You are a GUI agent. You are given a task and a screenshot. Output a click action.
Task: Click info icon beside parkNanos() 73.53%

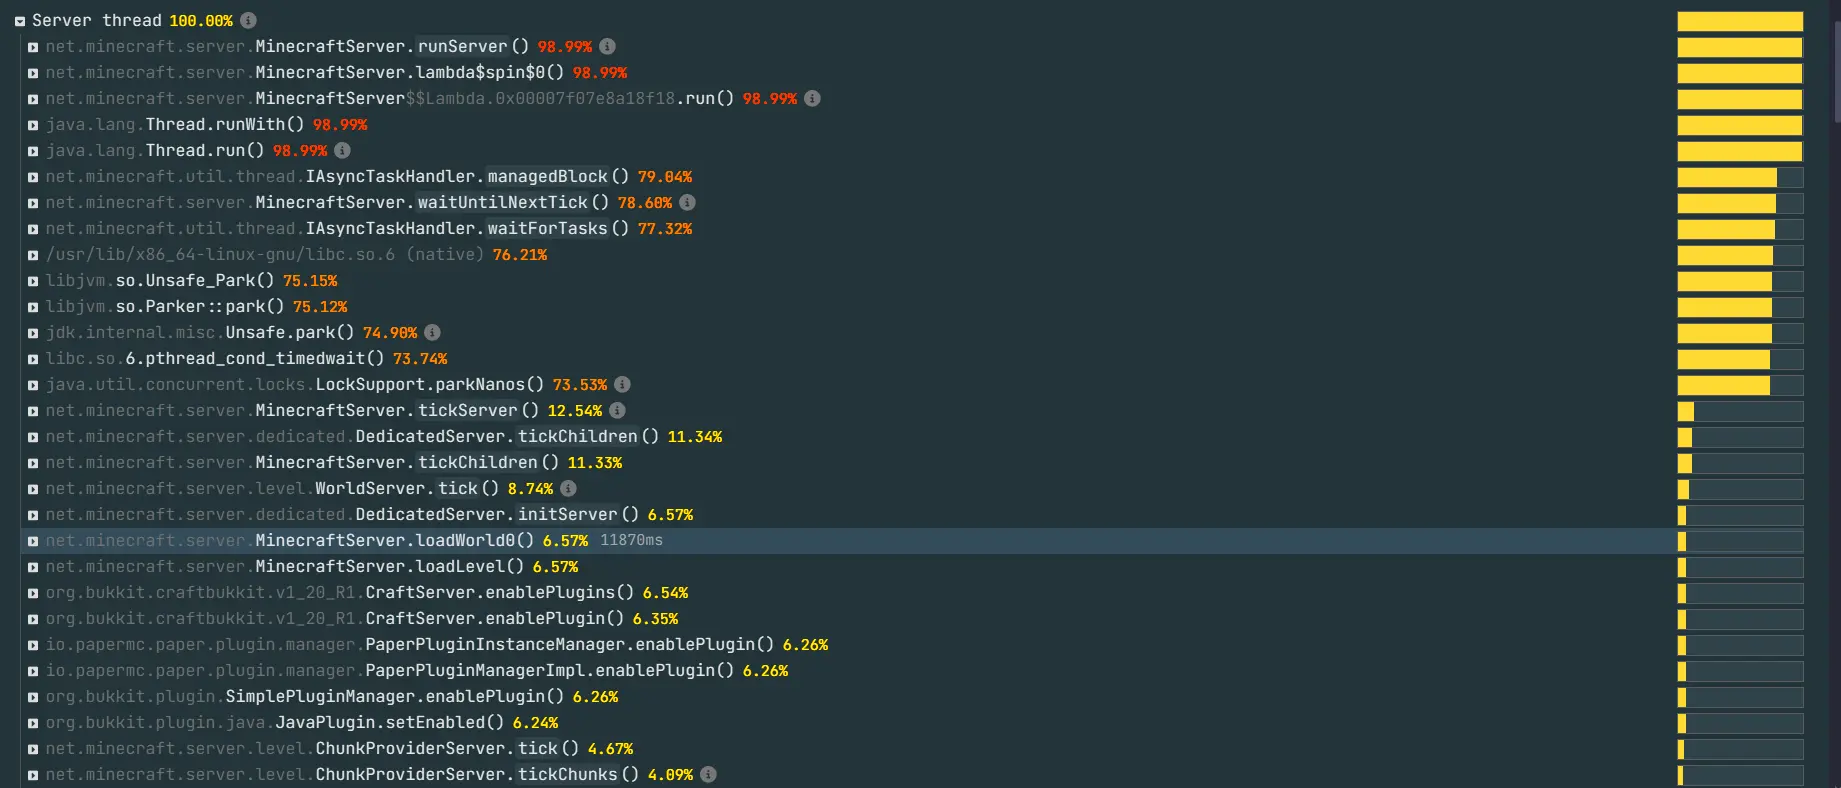622,384
